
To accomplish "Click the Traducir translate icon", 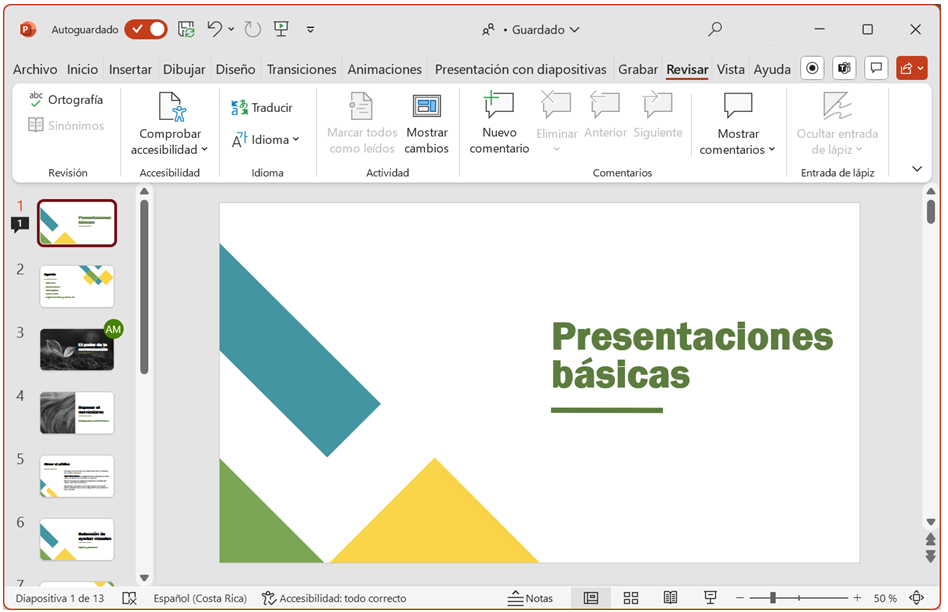I will pos(240,108).
